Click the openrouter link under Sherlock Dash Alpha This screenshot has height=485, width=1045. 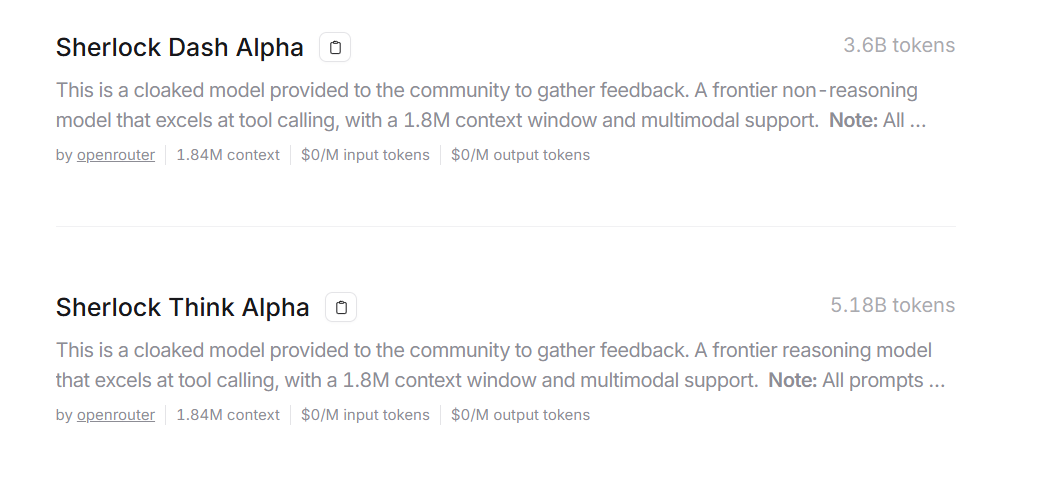click(x=116, y=155)
